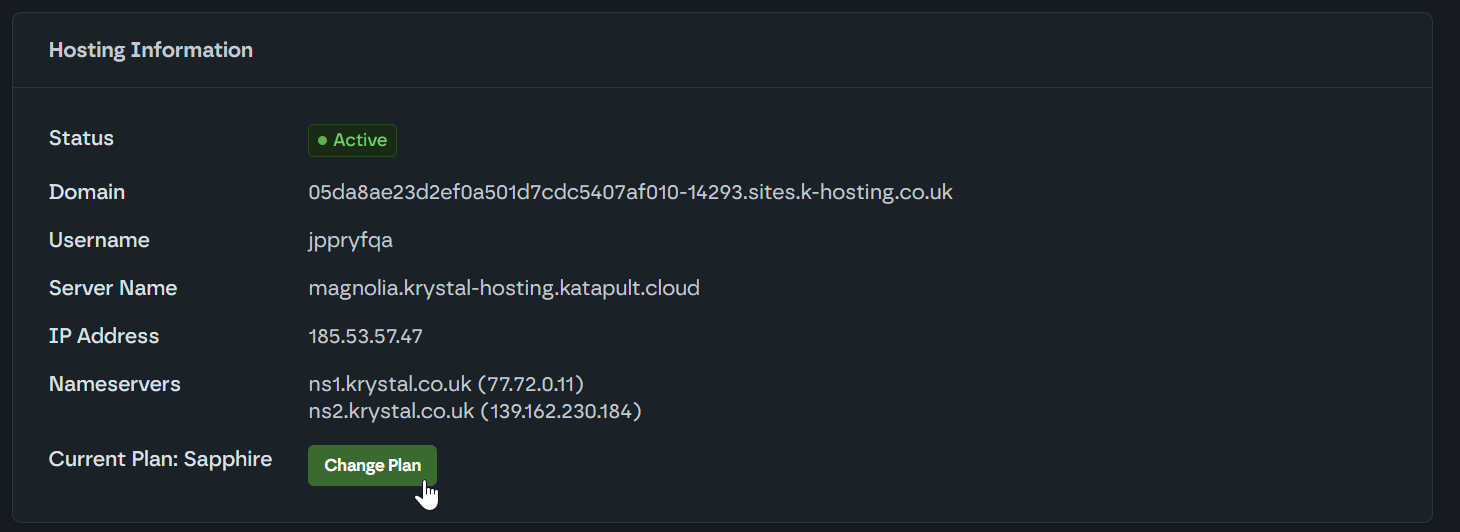Click the Status field label
Screen dimensions: 1460x532
pyautogui.click(x=81, y=138)
